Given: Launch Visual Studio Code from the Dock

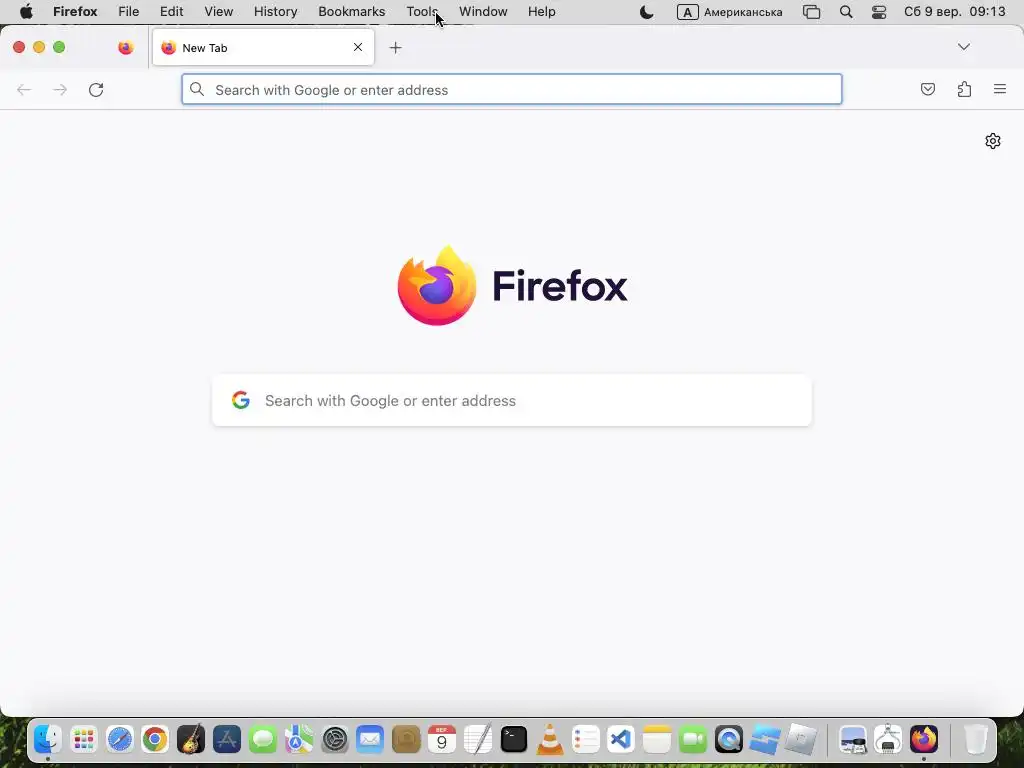Looking at the screenshot, I should point(620,739).
